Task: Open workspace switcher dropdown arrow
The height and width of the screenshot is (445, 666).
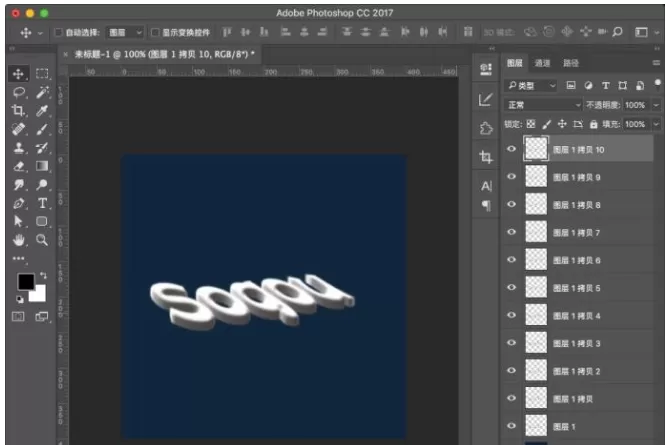Action: (657, 32)
